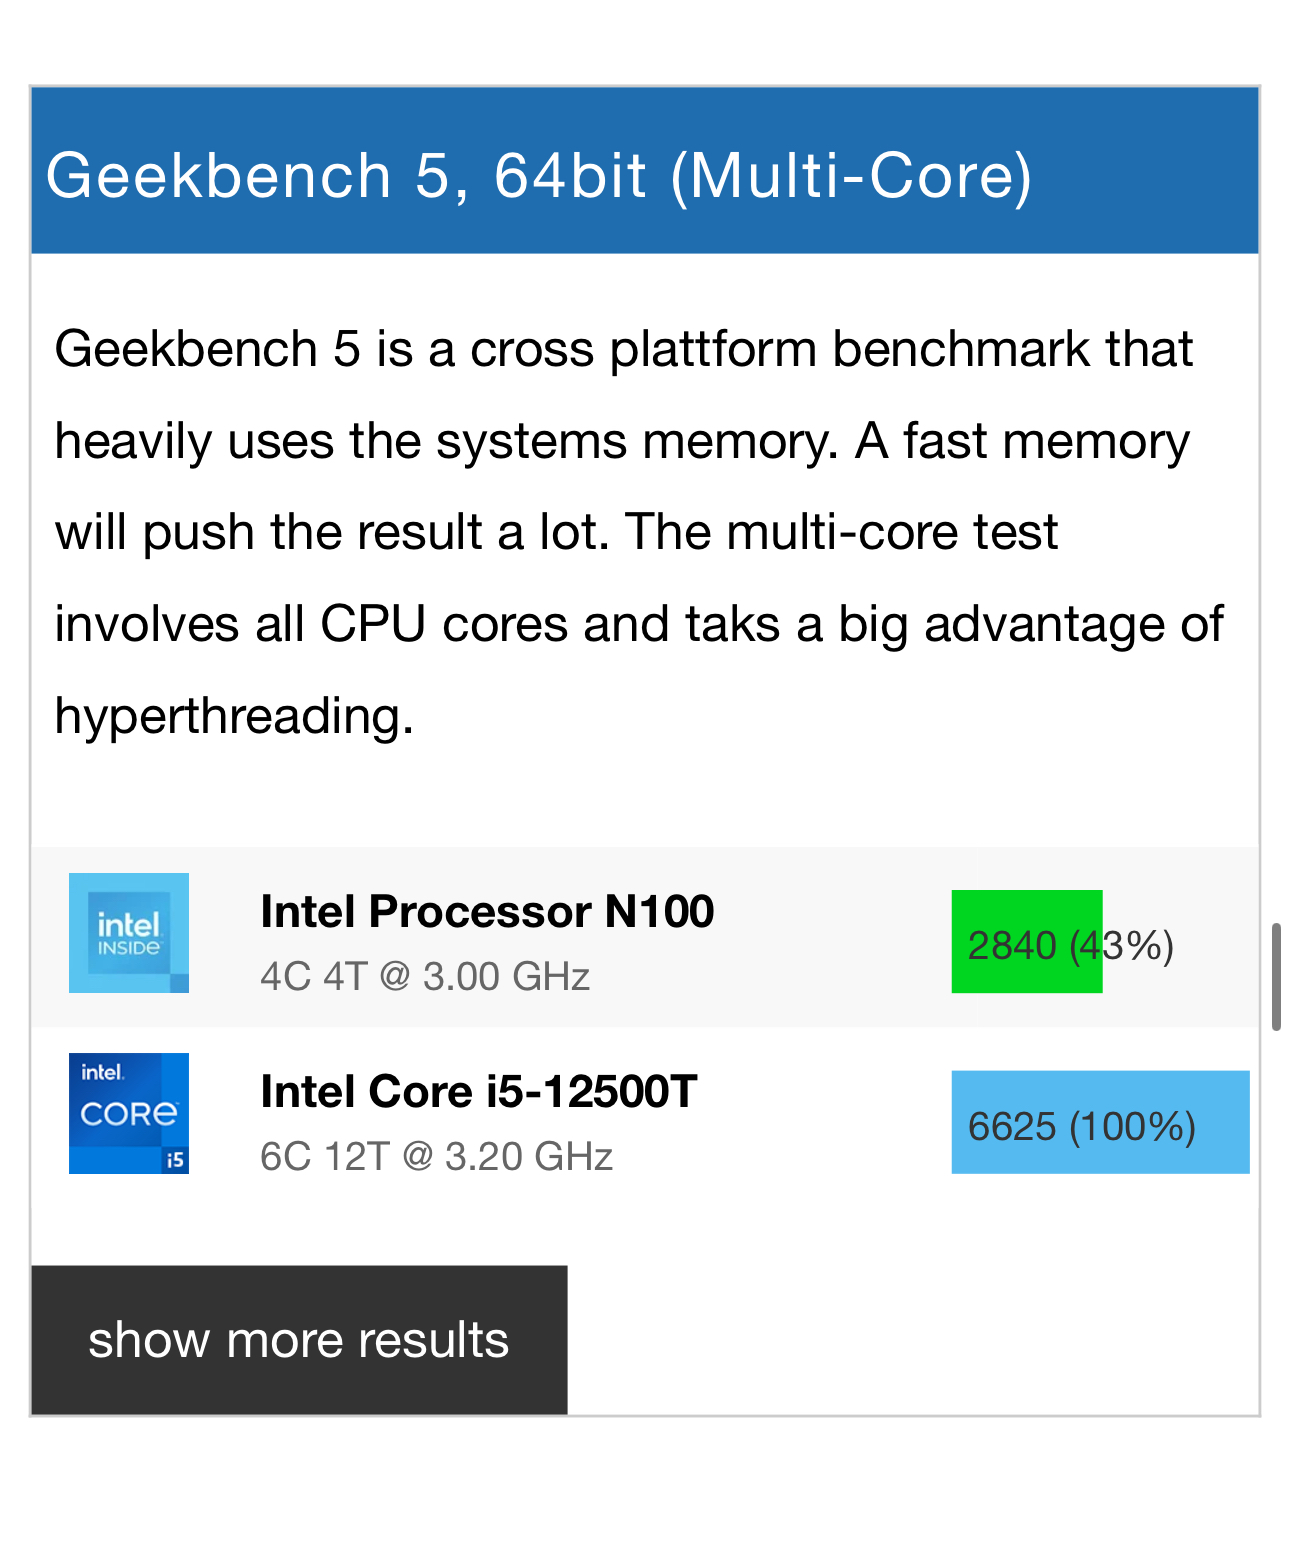Click the description line starting 'heavily uses'

point(621,441)
